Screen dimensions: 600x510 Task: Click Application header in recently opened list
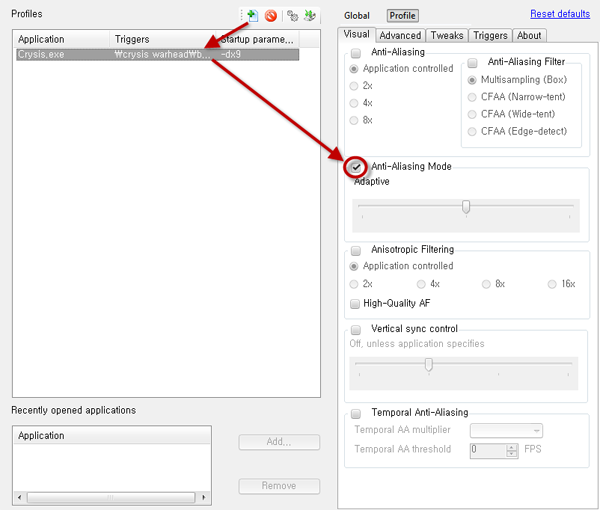[112, 436]
